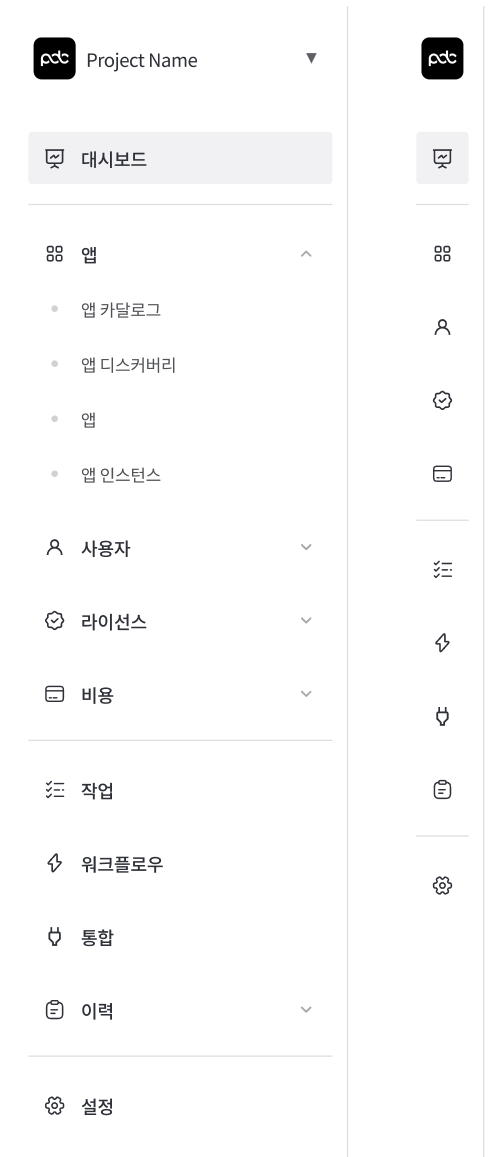This screenshot has height=1157, width=492.
Task: Click workflow lightning icon in collapsed sidebar
Action: (x=442, y=643)
